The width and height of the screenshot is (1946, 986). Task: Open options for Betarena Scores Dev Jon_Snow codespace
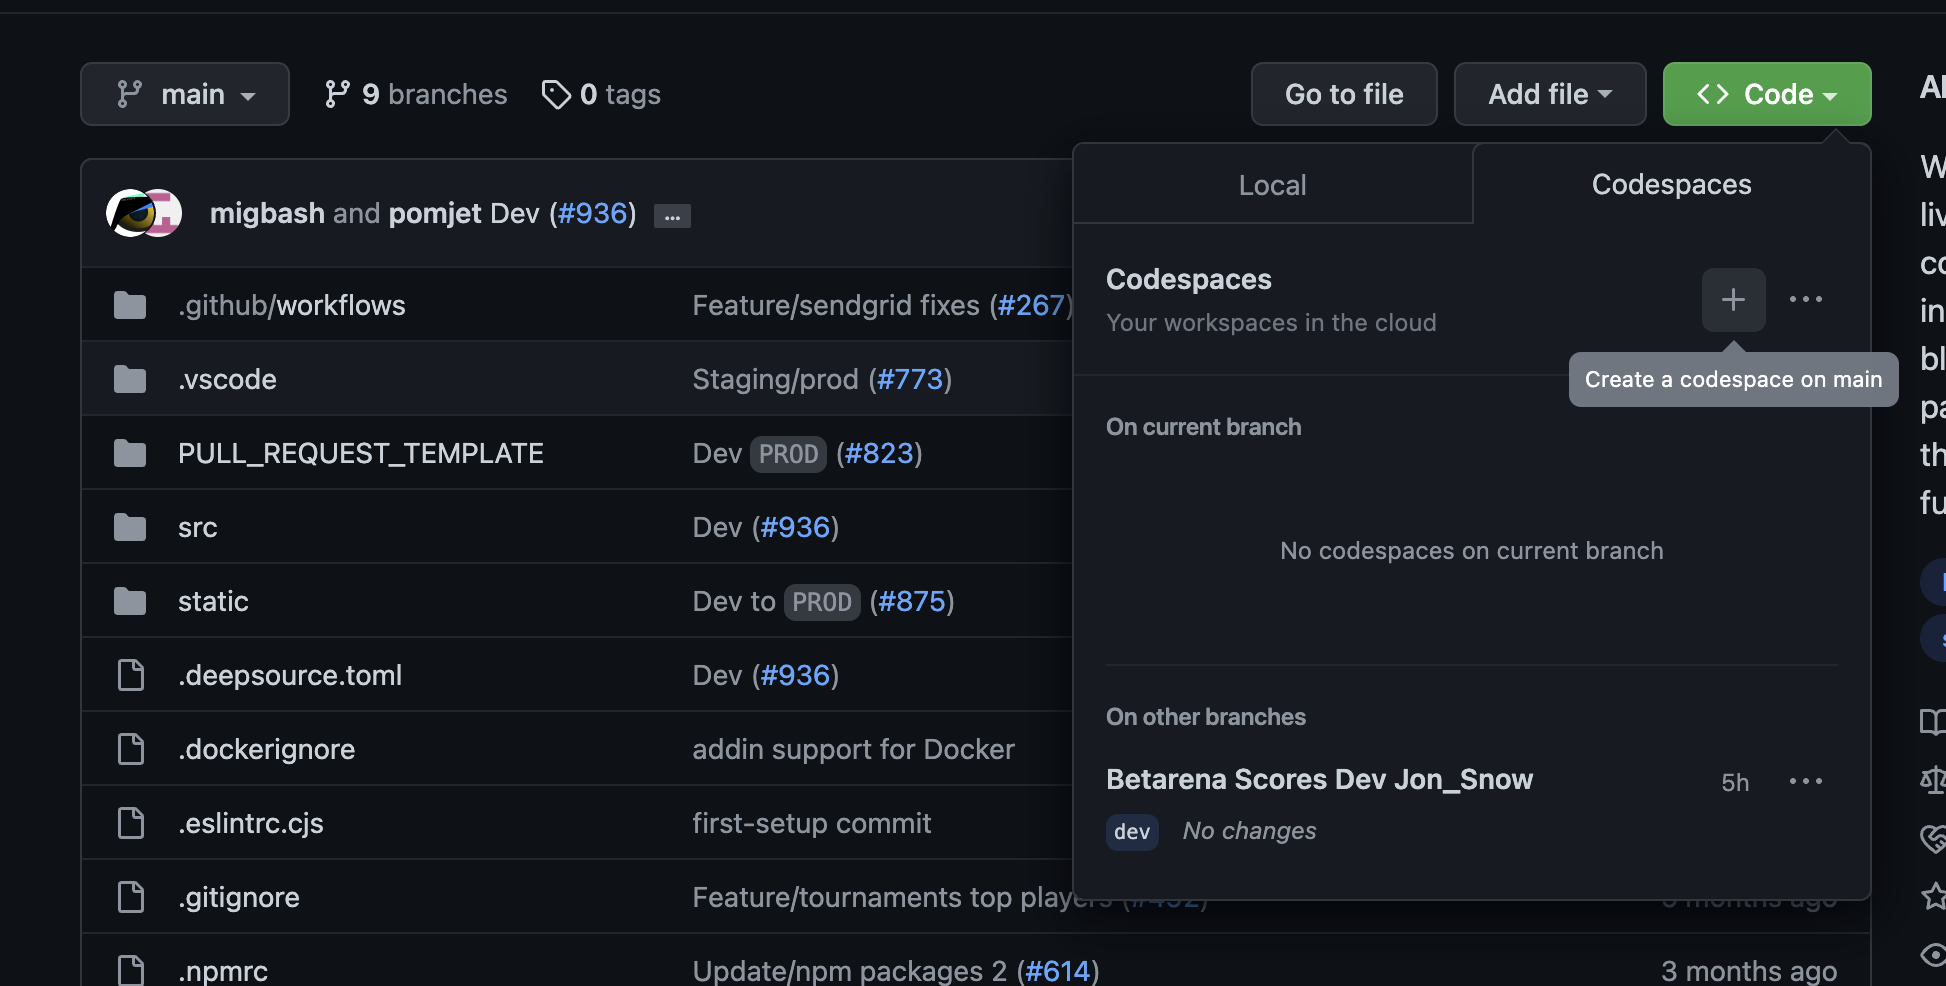(1806, 781)
